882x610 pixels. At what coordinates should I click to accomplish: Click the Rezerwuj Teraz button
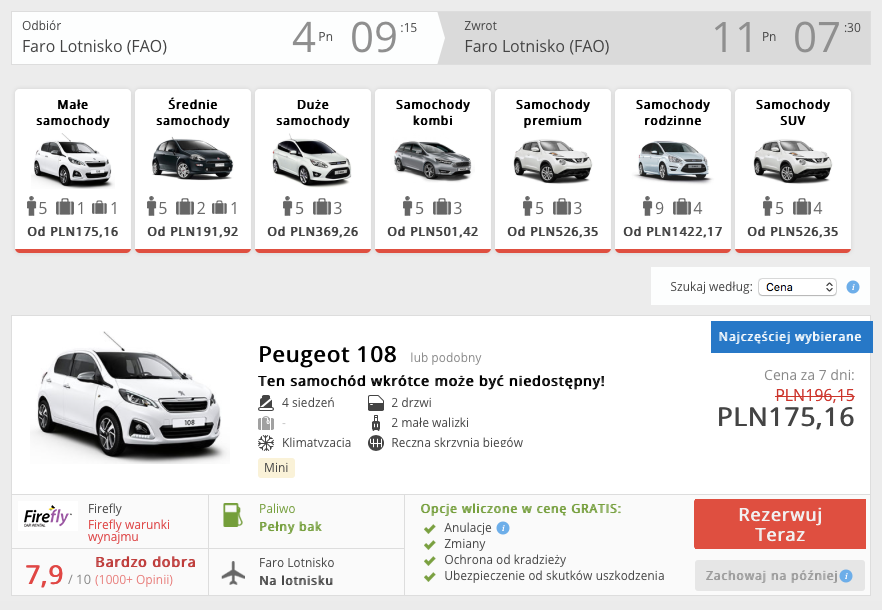point(780,524)
